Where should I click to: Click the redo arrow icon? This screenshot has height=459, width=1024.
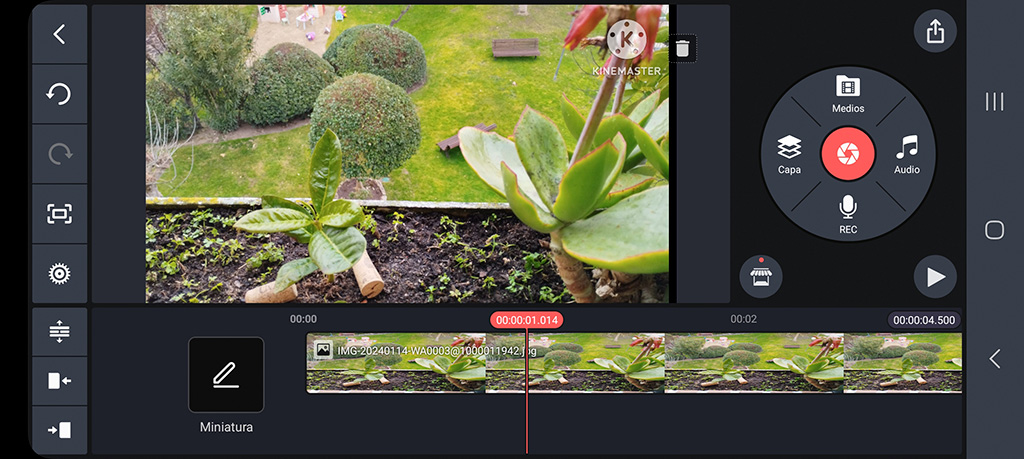click(x=59, y=154)
